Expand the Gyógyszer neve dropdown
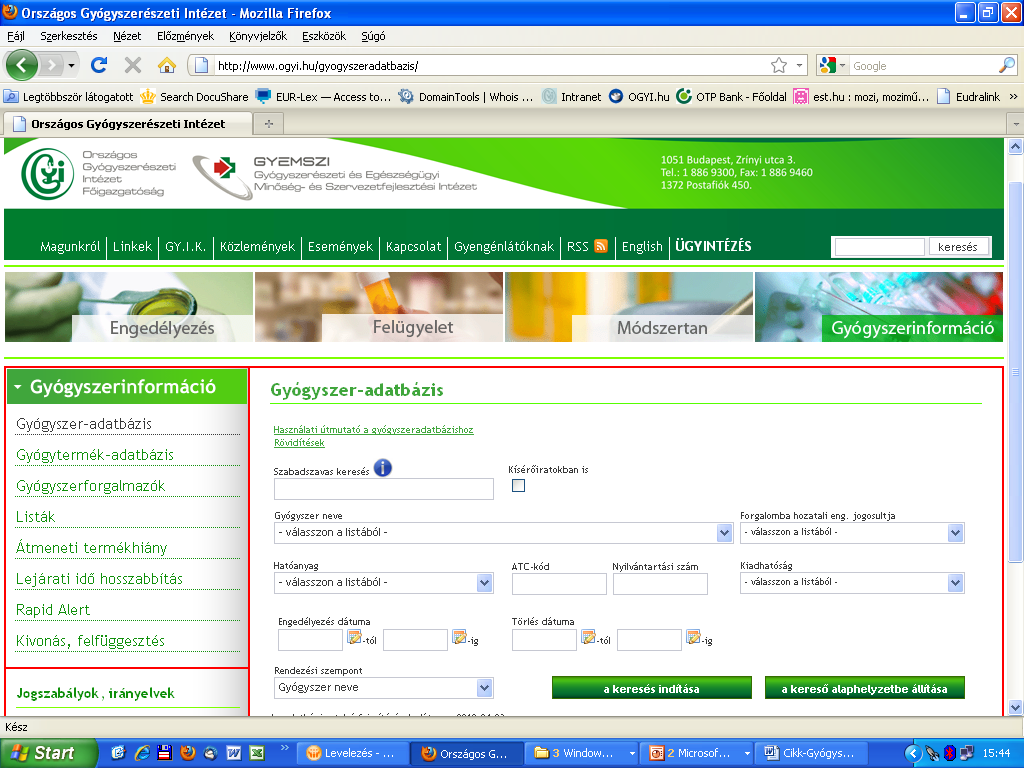 (724, 533)
